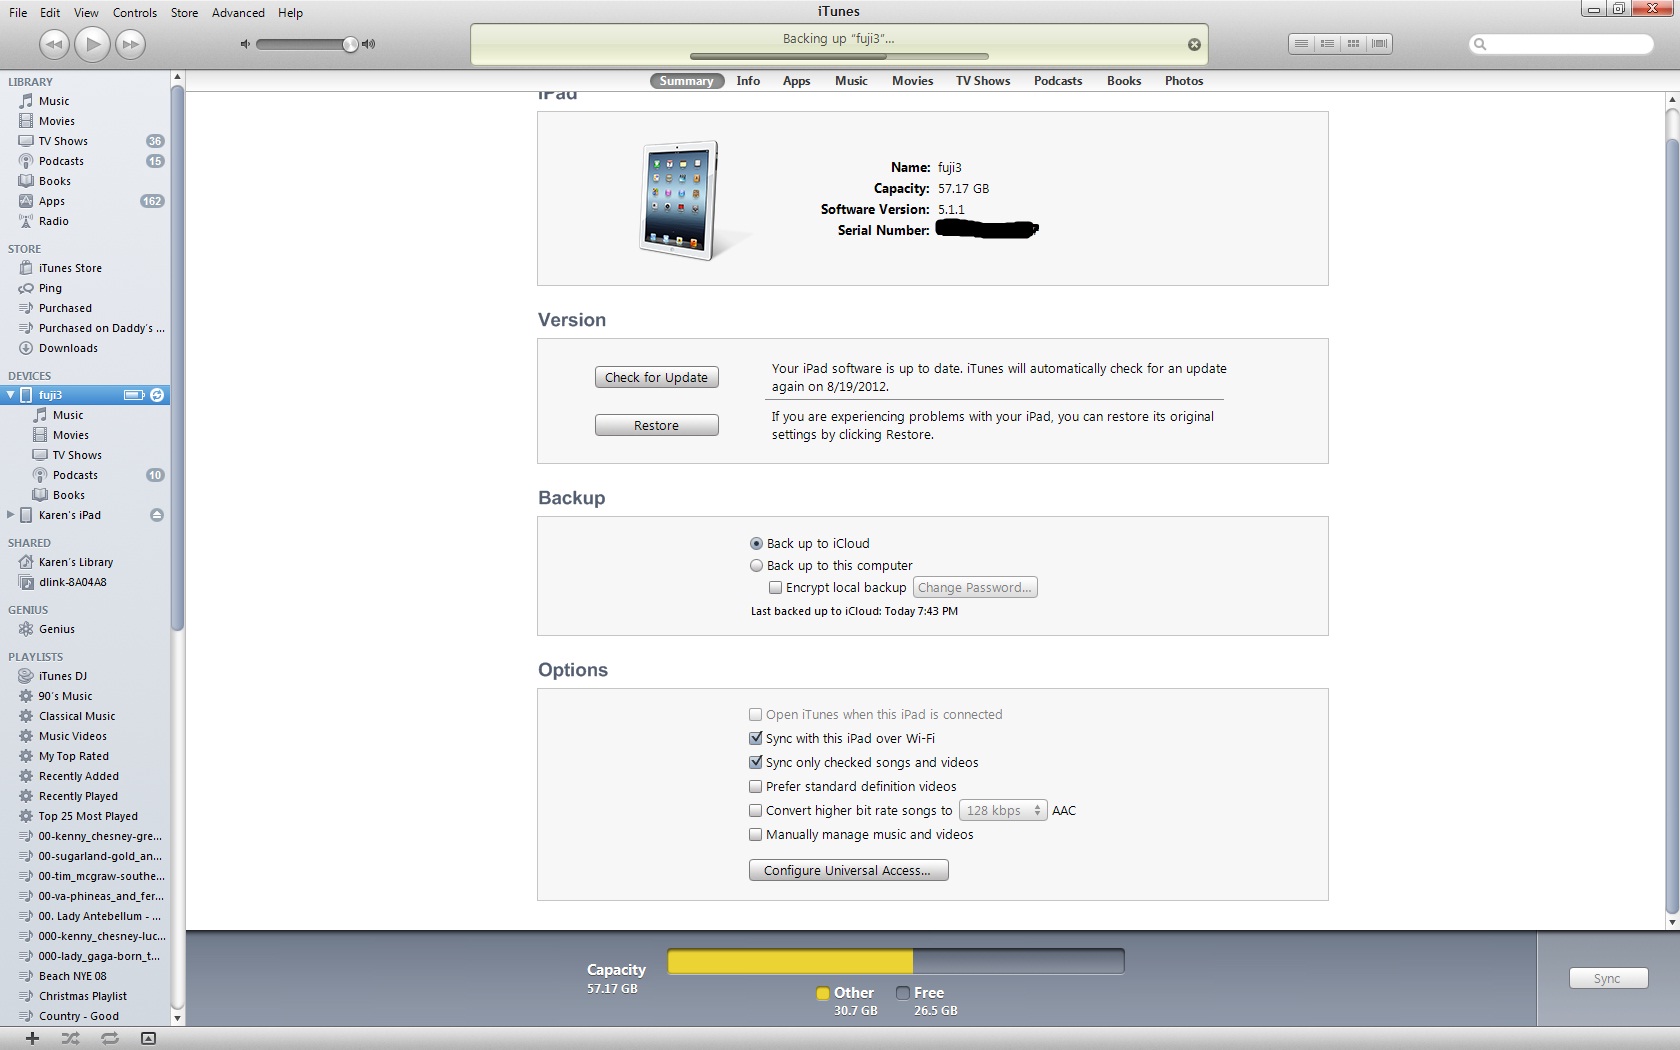Click the sync icon next to fuji3
1680x1050 pixels.
click(x=157, y=395)
